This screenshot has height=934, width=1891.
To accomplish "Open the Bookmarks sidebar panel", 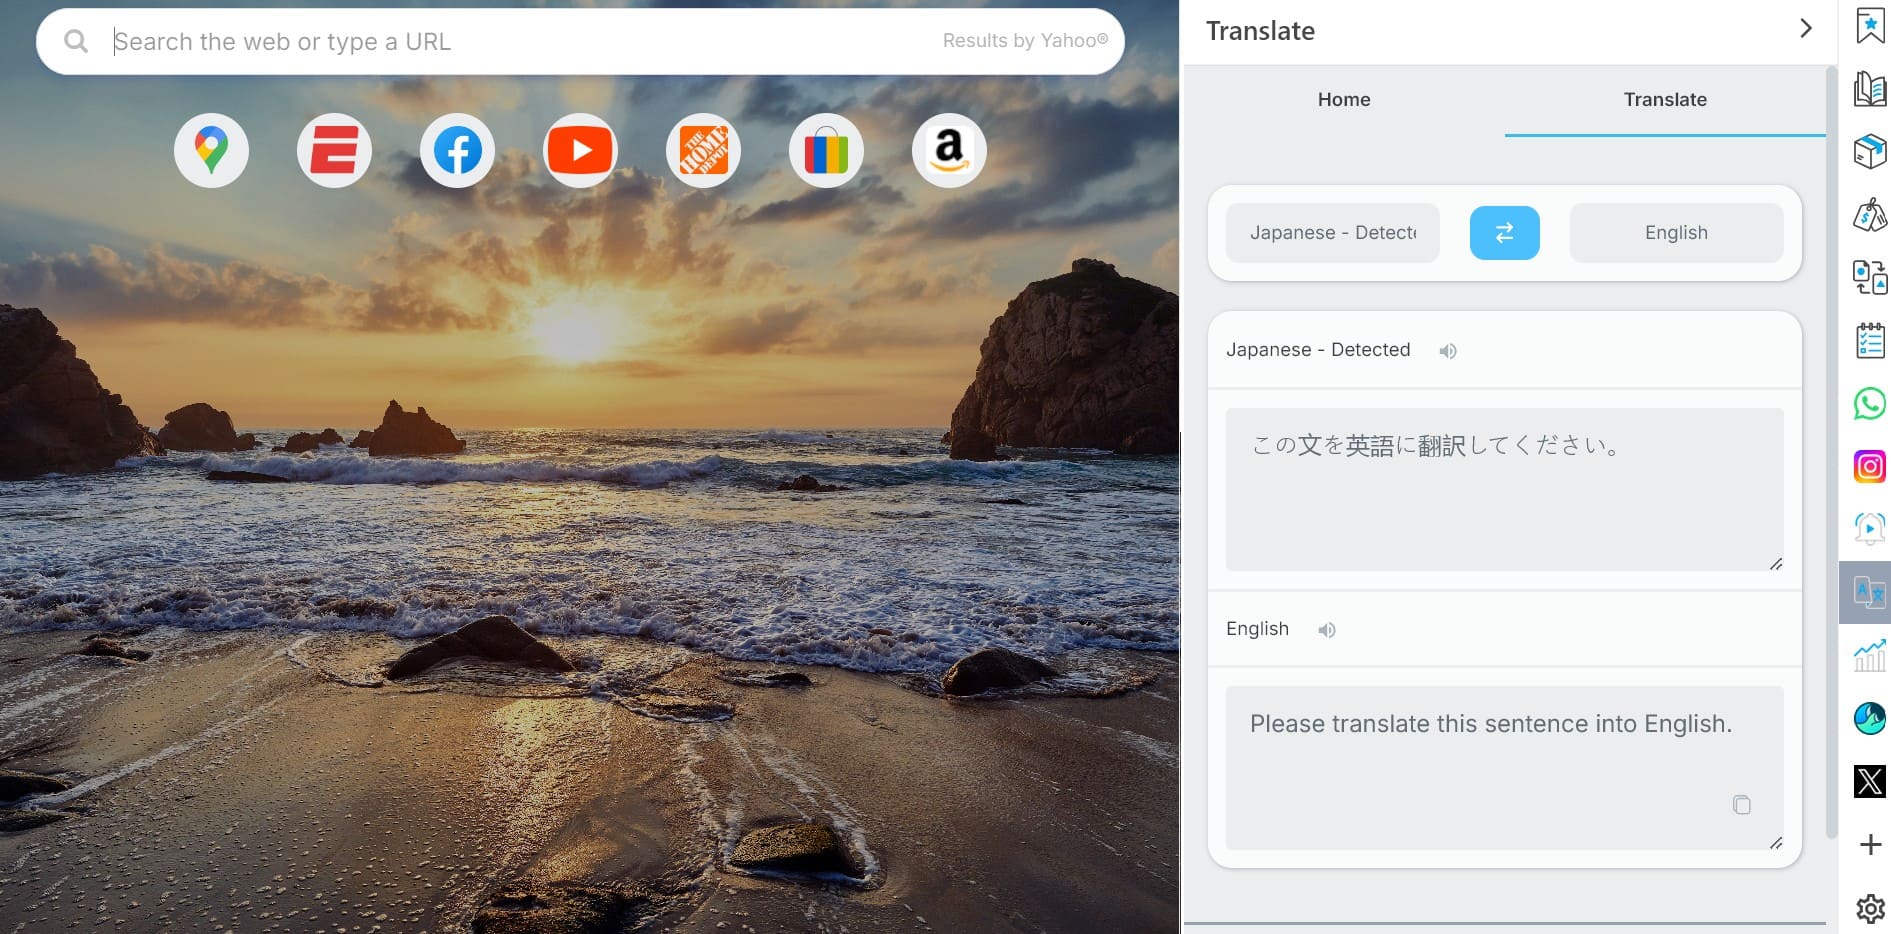I will coord(1868,27).
